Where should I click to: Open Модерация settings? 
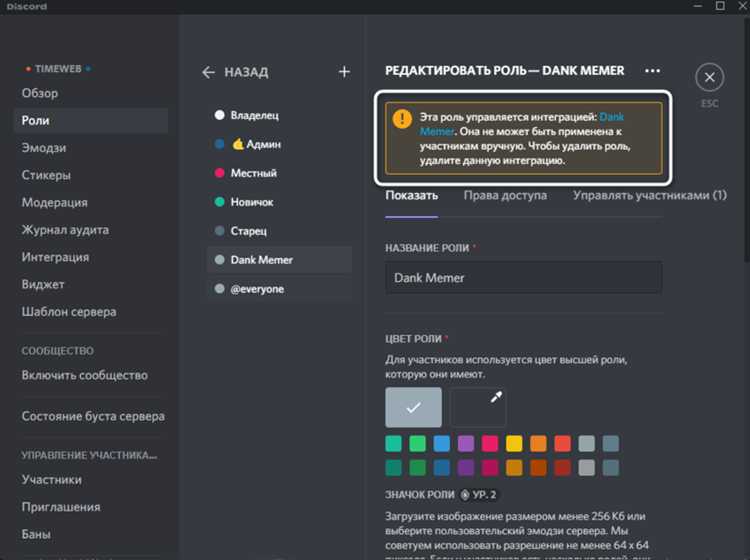(x=91, y=202)
